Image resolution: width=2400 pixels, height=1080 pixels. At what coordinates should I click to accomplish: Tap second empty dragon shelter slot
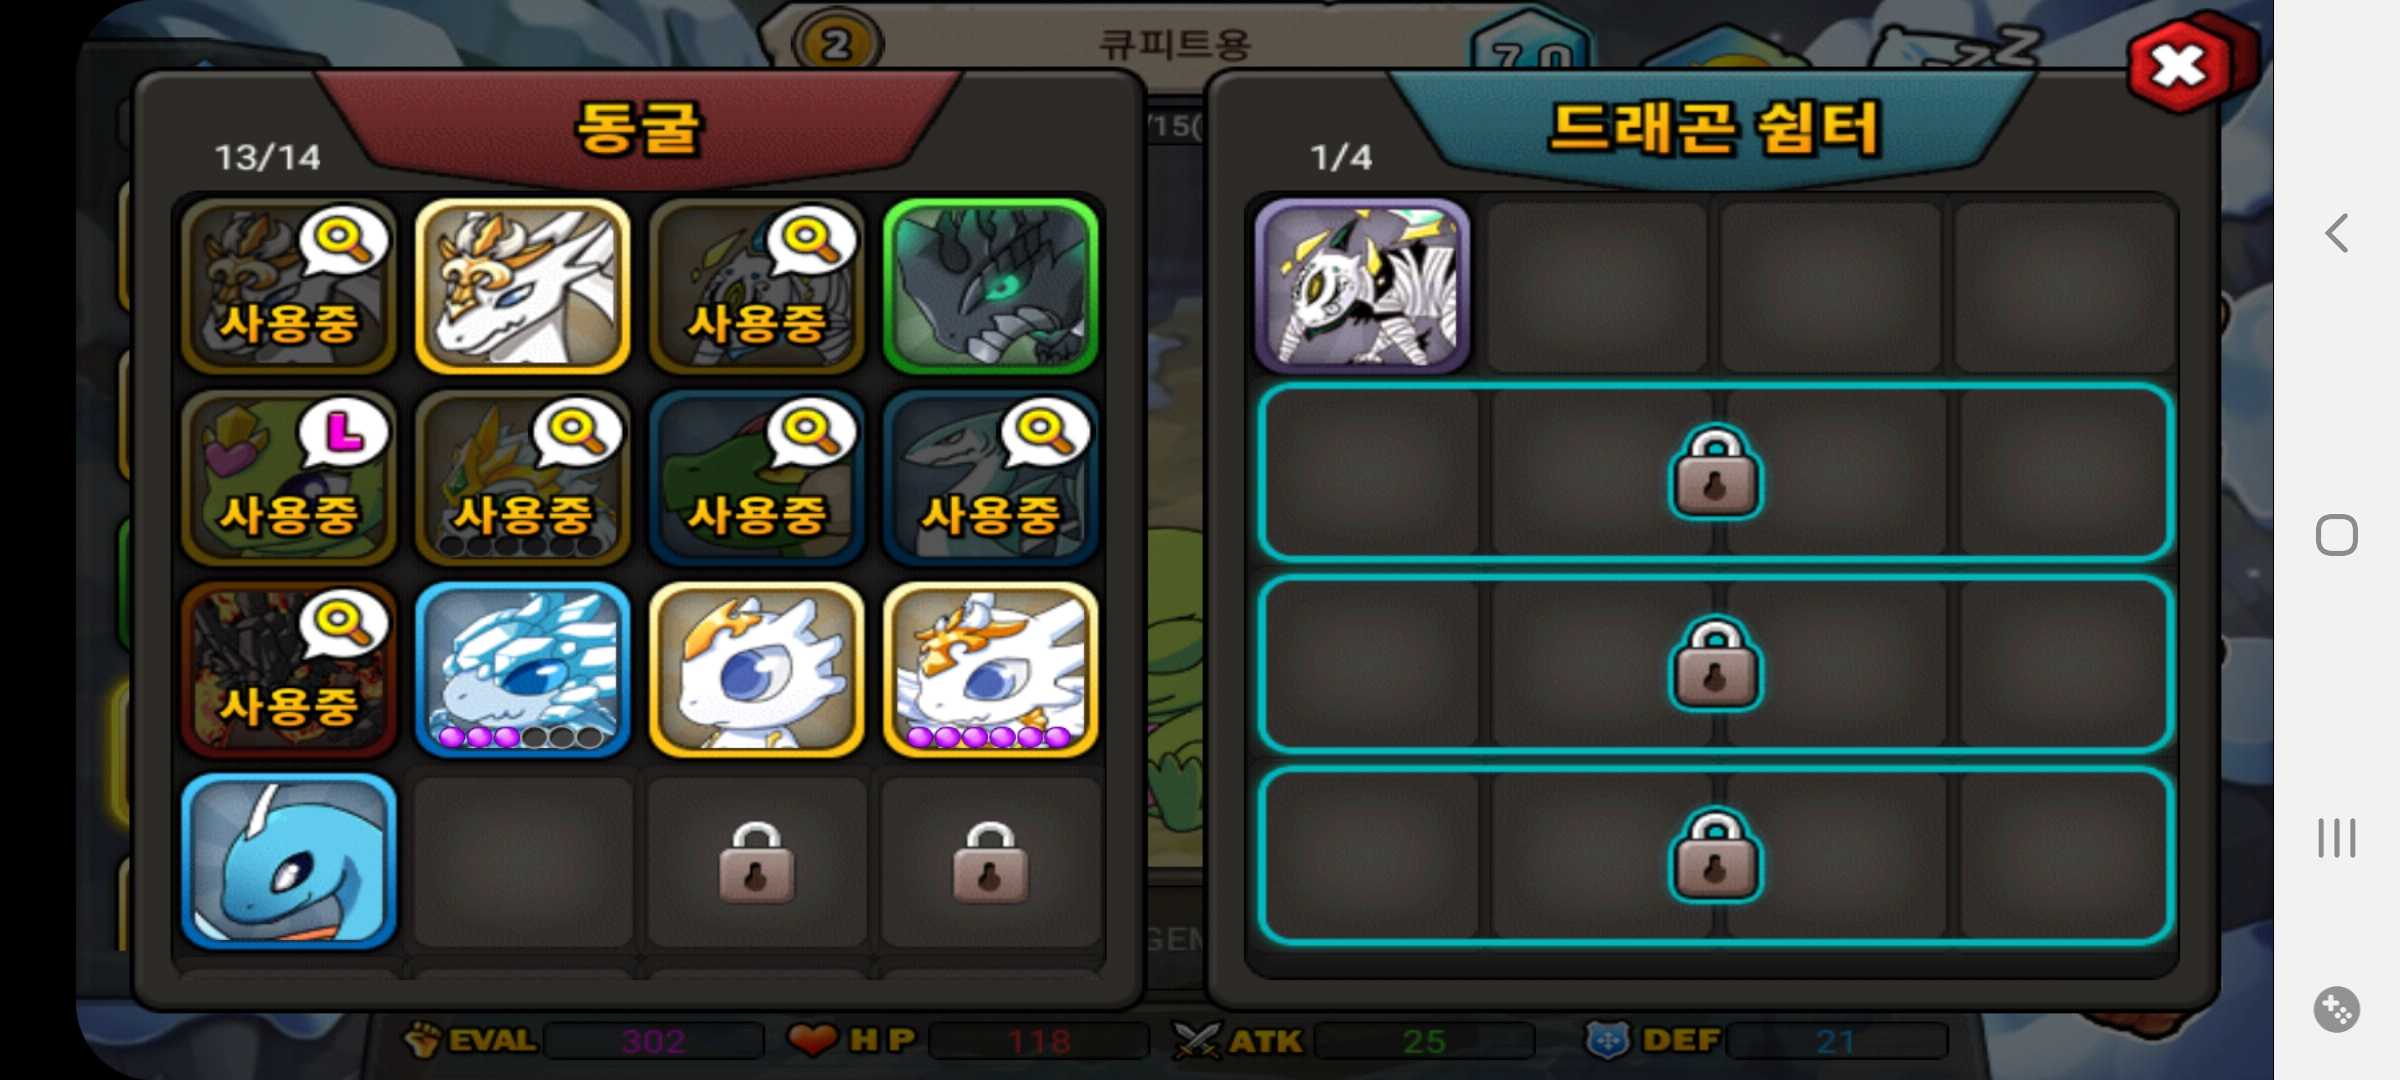(x=1829, y=286)
